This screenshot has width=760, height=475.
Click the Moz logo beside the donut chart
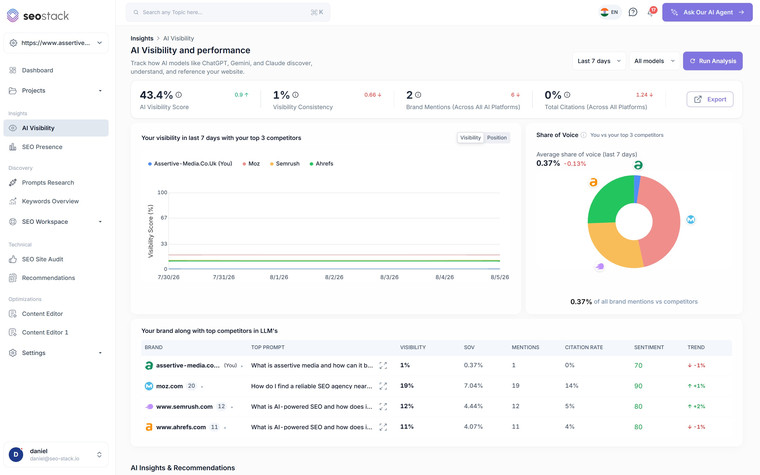pos(691,220)
